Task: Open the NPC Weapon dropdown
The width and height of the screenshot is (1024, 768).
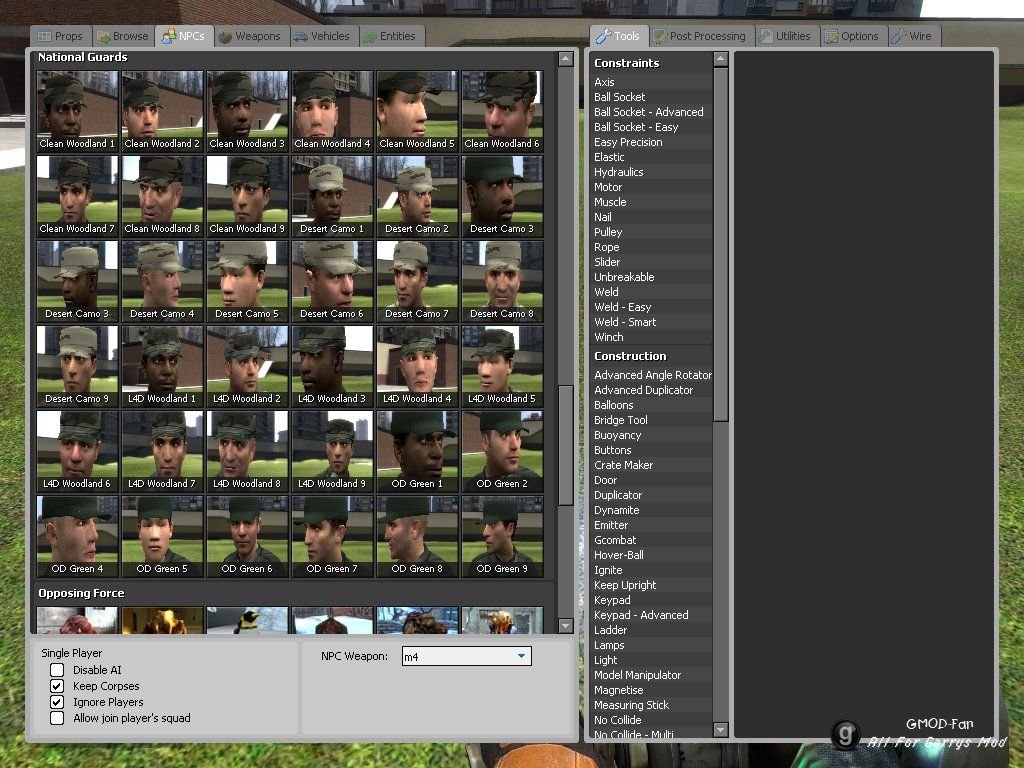Action: click(466, 656)
